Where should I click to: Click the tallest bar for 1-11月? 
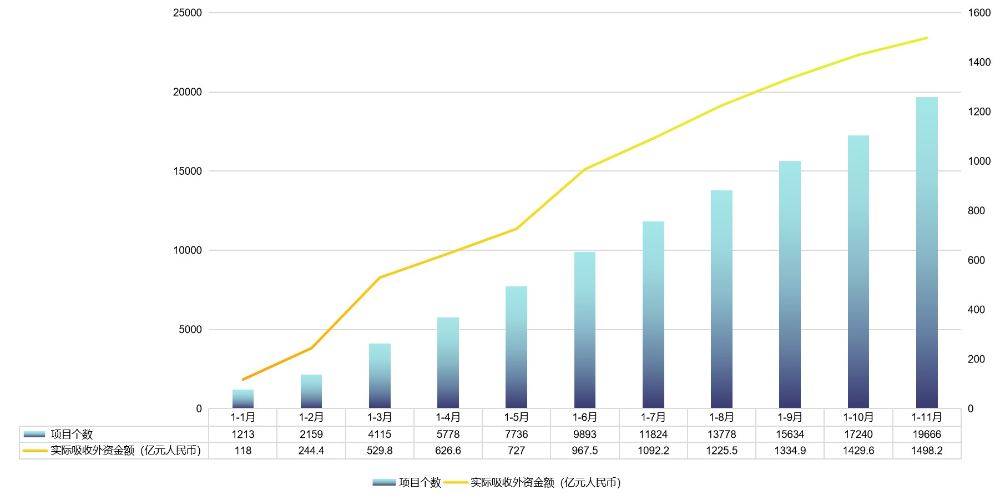pyautogui.click(x=927, y=252)
